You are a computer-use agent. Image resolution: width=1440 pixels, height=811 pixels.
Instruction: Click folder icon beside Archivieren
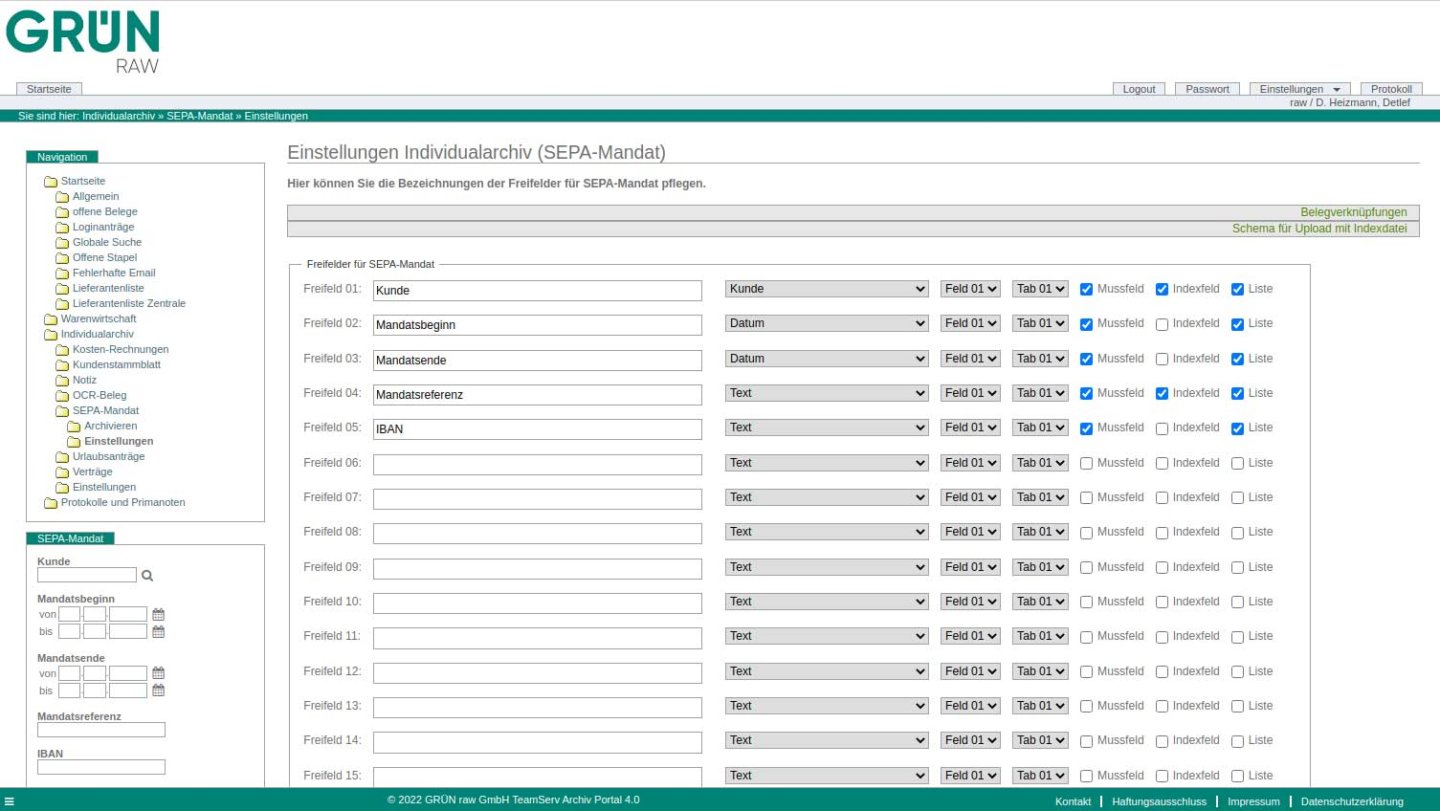pos(73,427)
